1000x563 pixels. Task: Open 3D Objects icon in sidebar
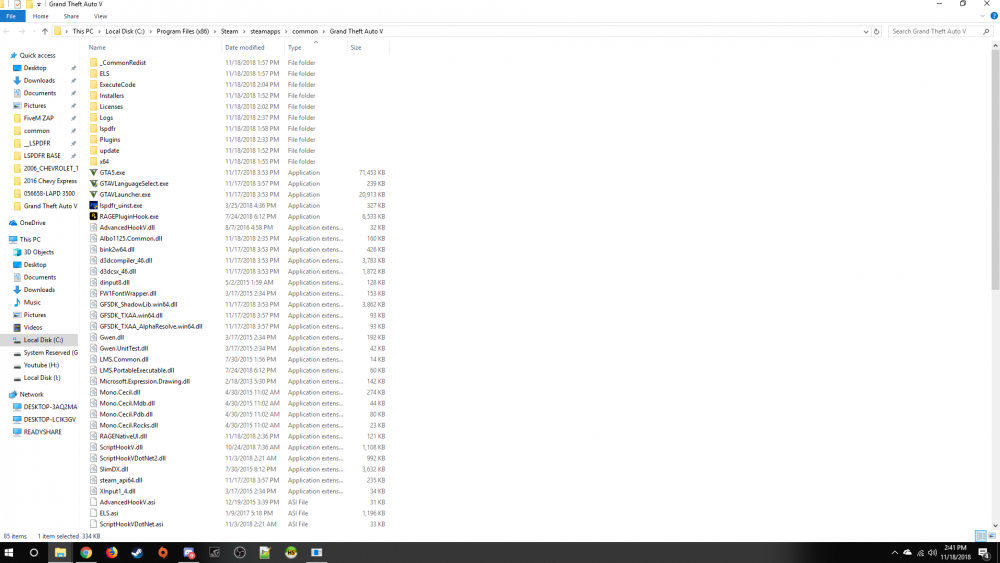point(17,252)
